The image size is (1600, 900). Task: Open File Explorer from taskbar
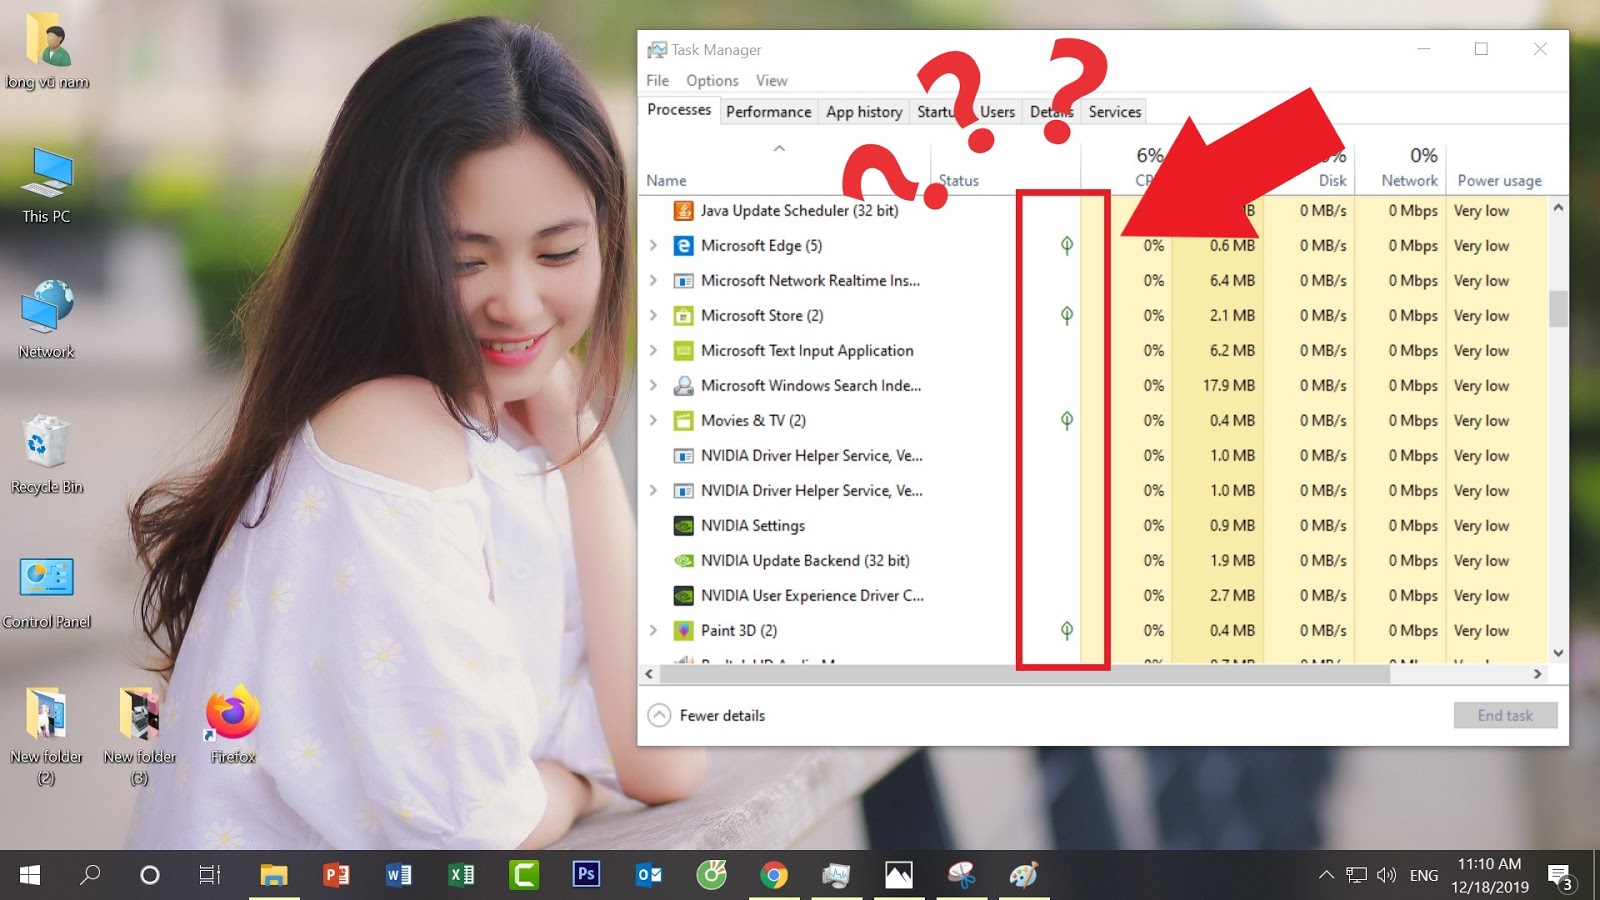(274, 875)
